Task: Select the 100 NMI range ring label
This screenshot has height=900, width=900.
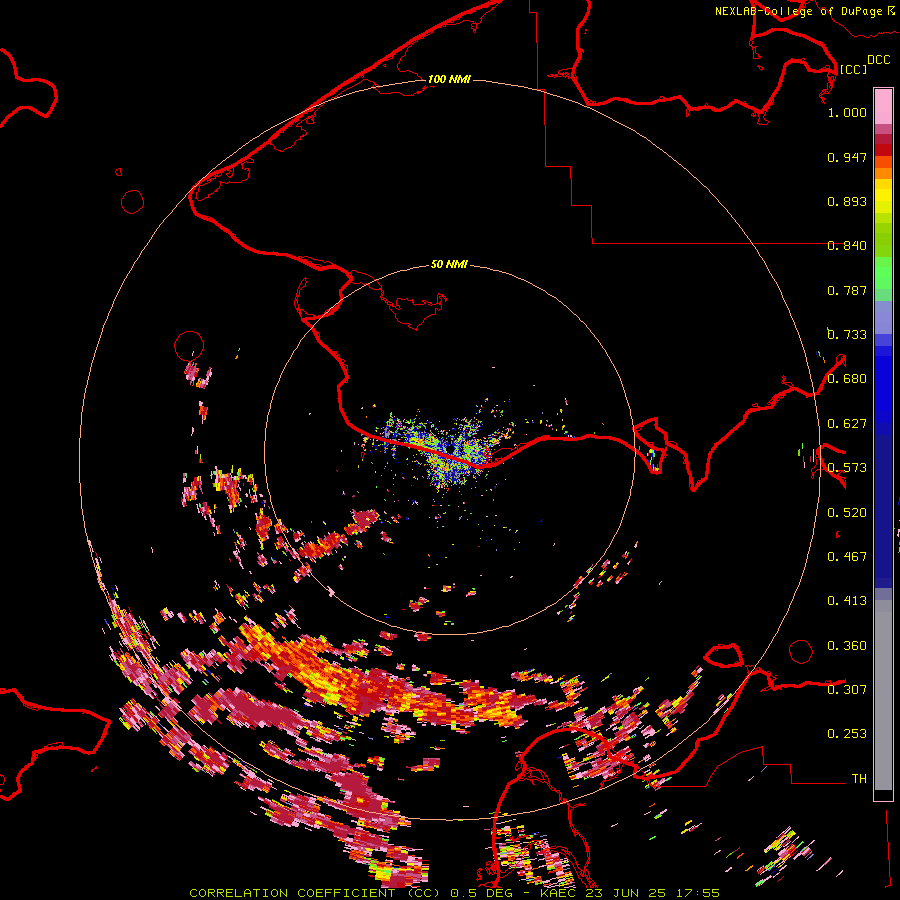Action: tap(449, 79)
